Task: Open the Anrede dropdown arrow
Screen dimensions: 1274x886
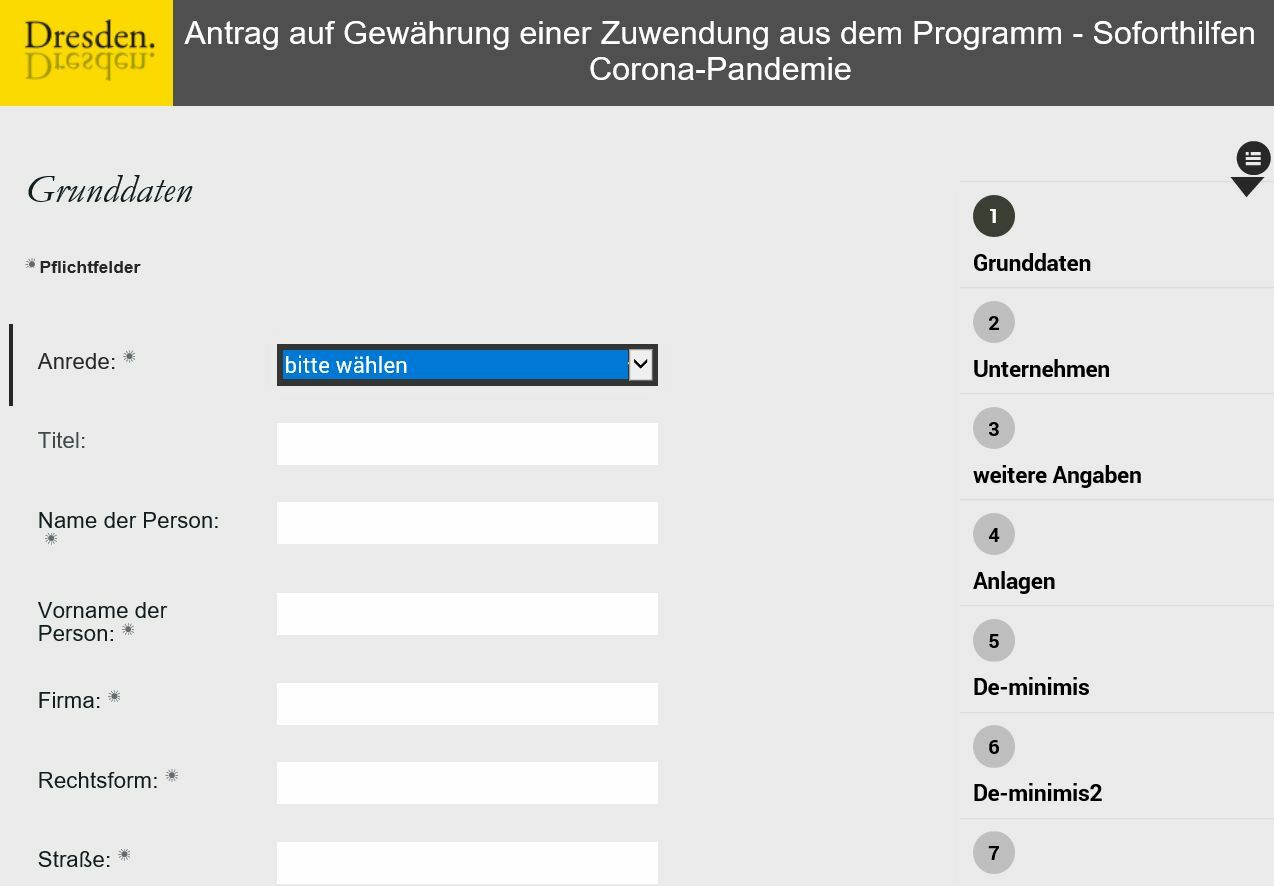Action: [x=640, y=365]
